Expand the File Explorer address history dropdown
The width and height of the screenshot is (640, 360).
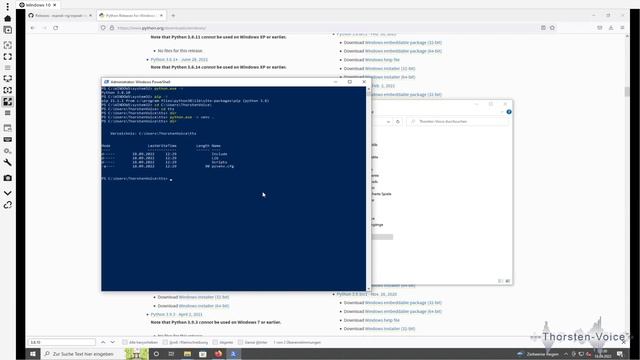388,122
